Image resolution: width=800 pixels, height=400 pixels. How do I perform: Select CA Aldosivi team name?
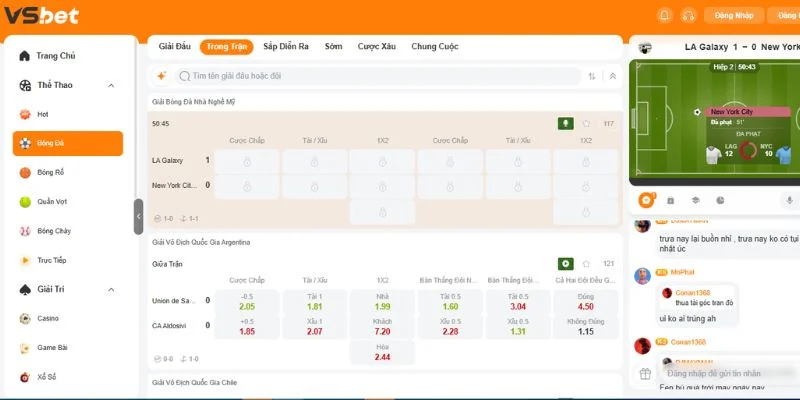point(169,326)
